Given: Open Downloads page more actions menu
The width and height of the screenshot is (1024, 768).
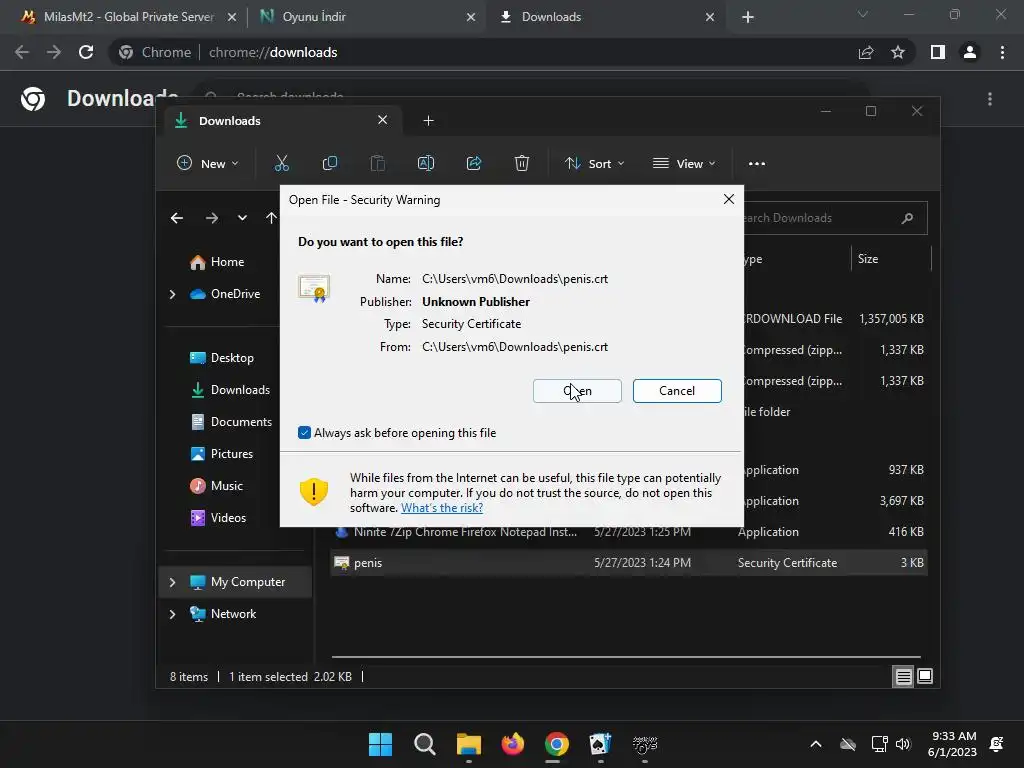Looking at the screenshot, I should point(990,99).
